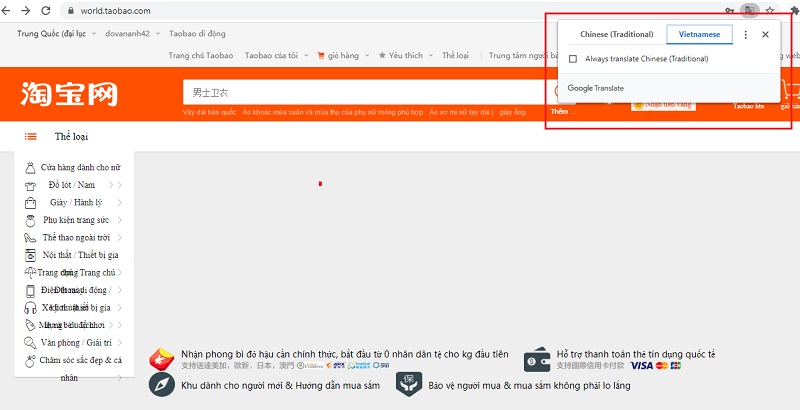Click the Taobao lite link
Screen dimensions: 800x410
click(748, 107)
